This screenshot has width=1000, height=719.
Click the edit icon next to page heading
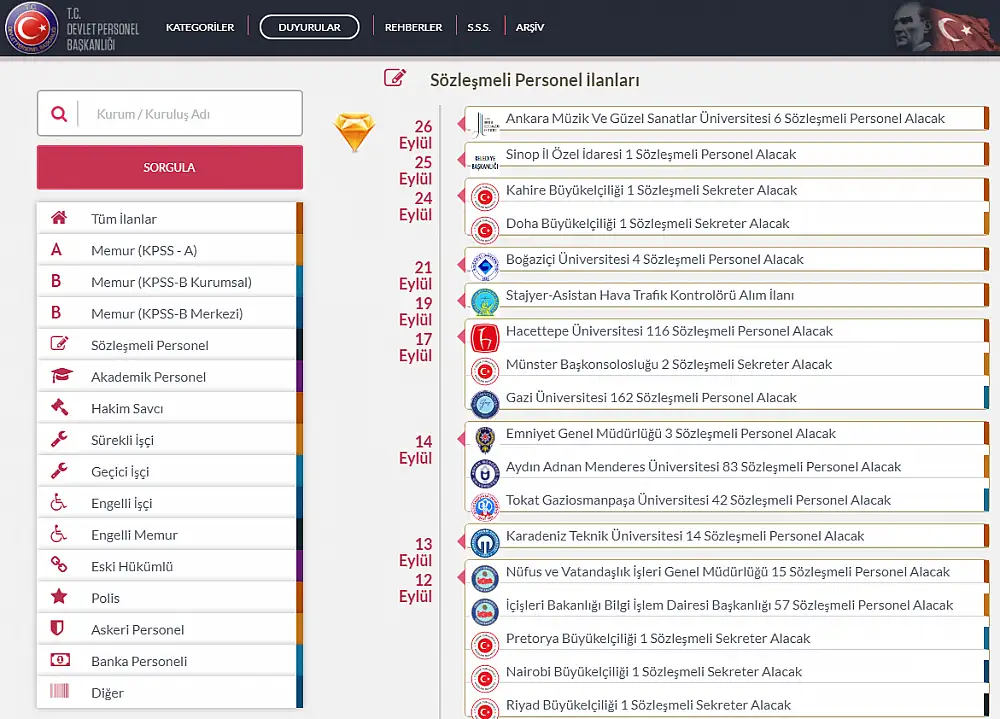395,78
